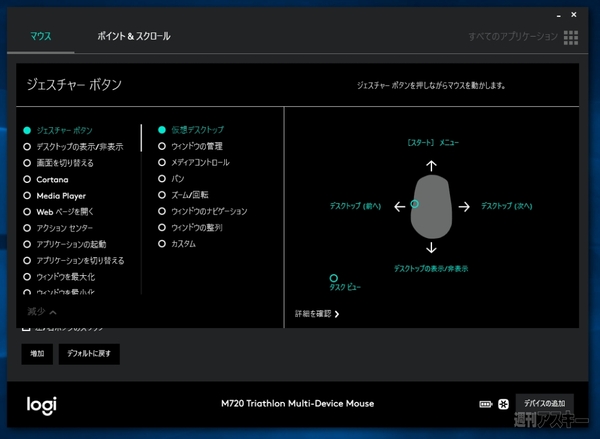The width and height of the screenshot is (600, 439).
Task: Click the logi logo
Action: click(42, 405)
